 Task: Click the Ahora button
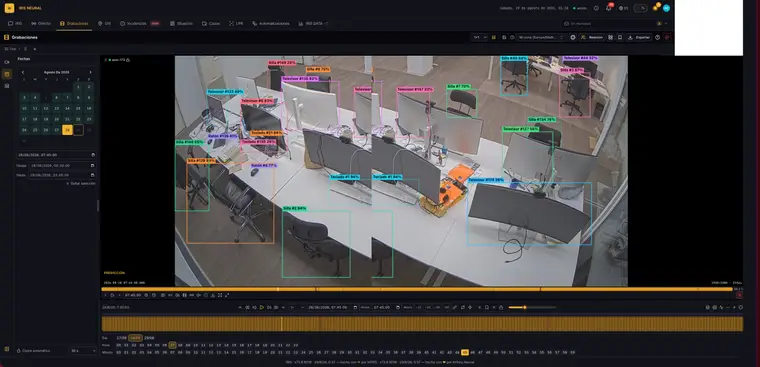(x=408, y=307)
